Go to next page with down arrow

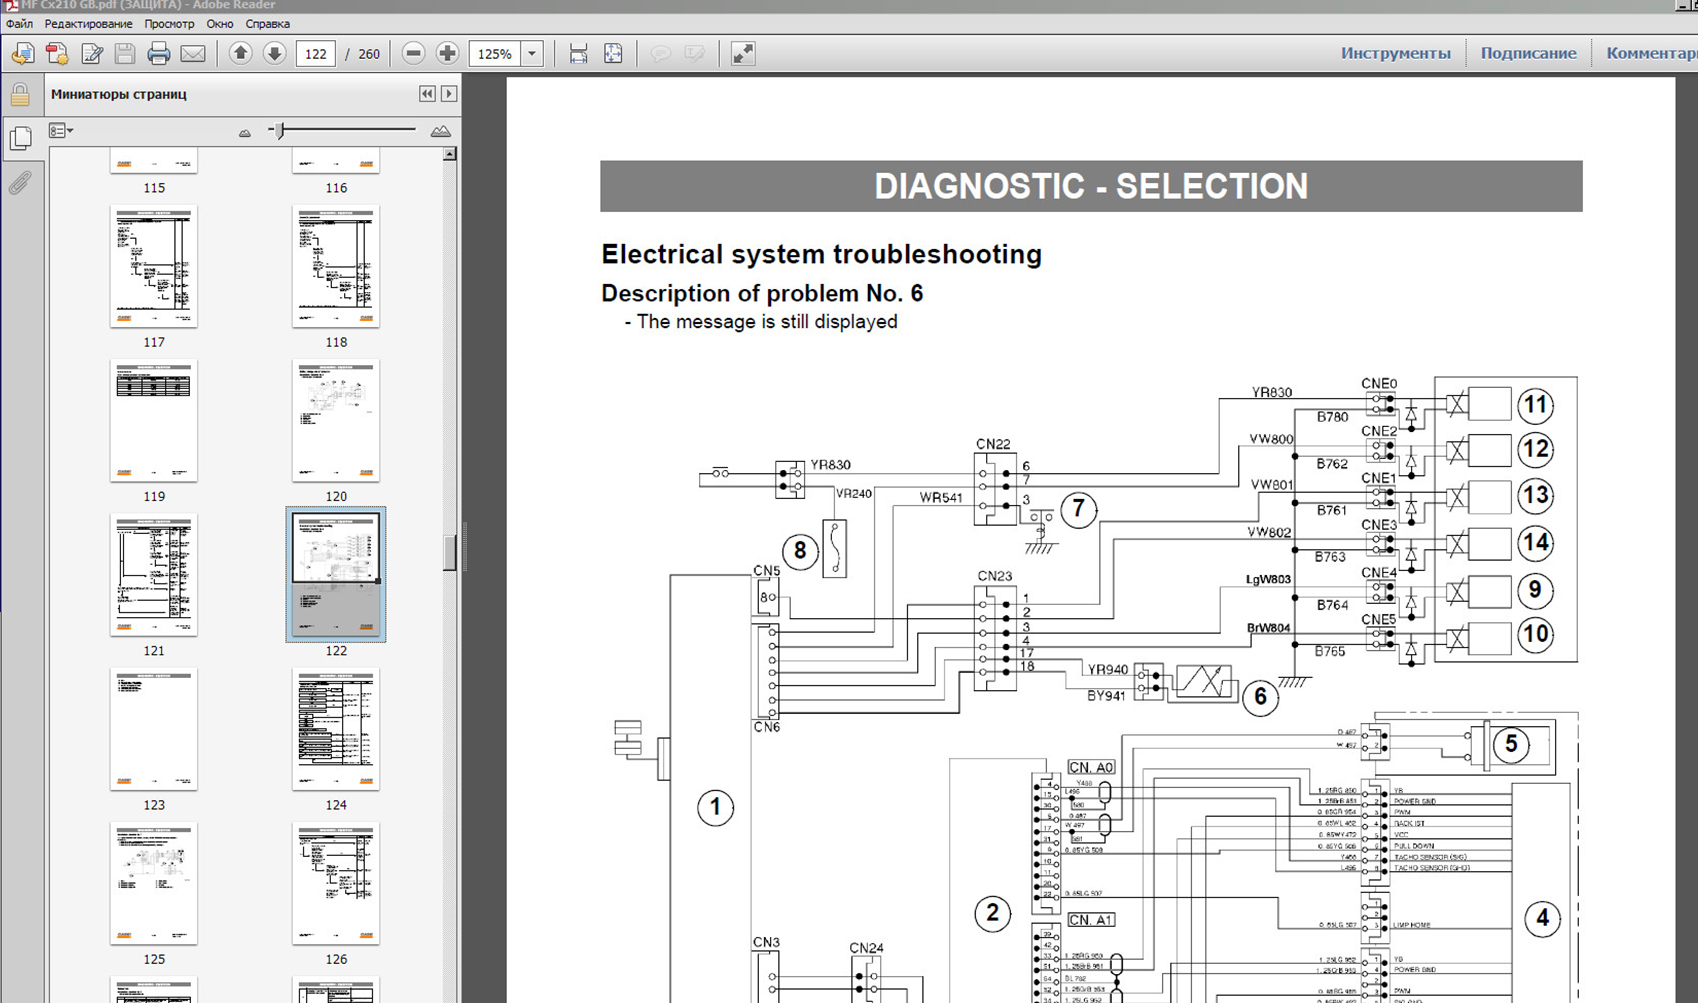pos(274,54)
